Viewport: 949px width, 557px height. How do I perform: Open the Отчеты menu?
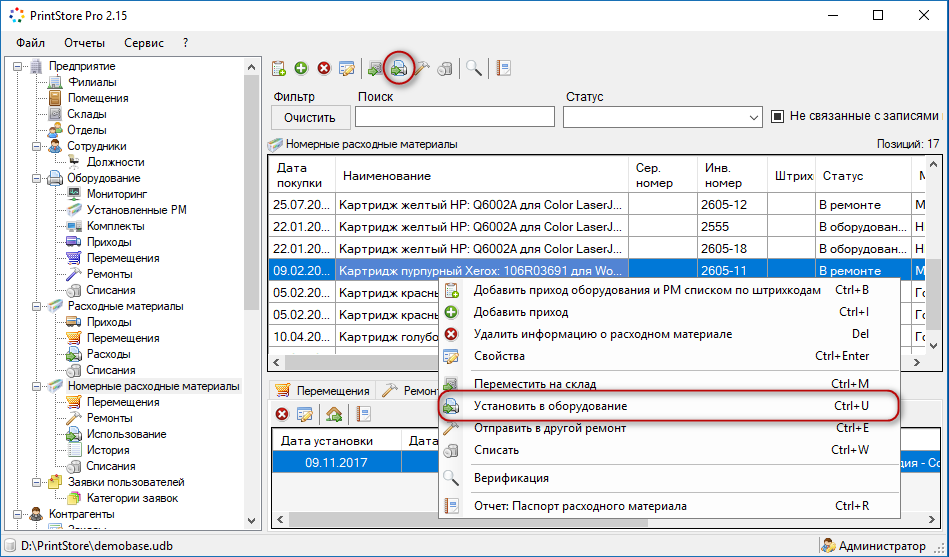coord(84,43)
